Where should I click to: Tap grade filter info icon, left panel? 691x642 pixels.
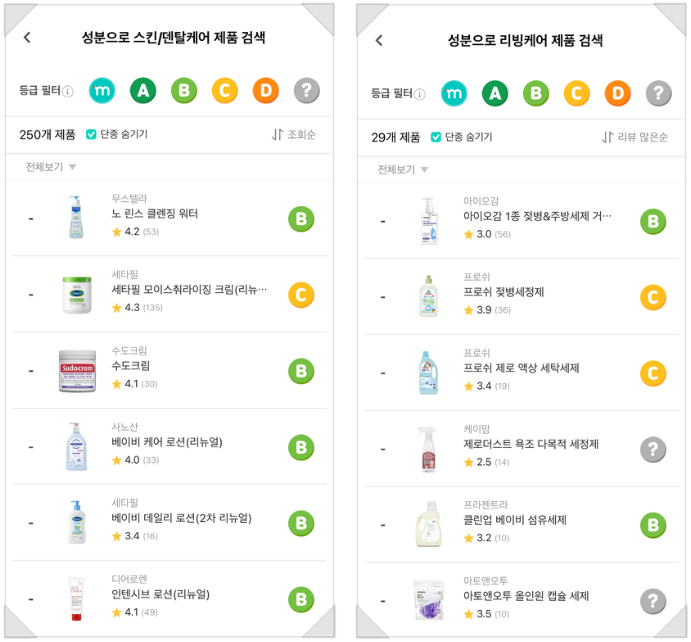click(69, 92)
